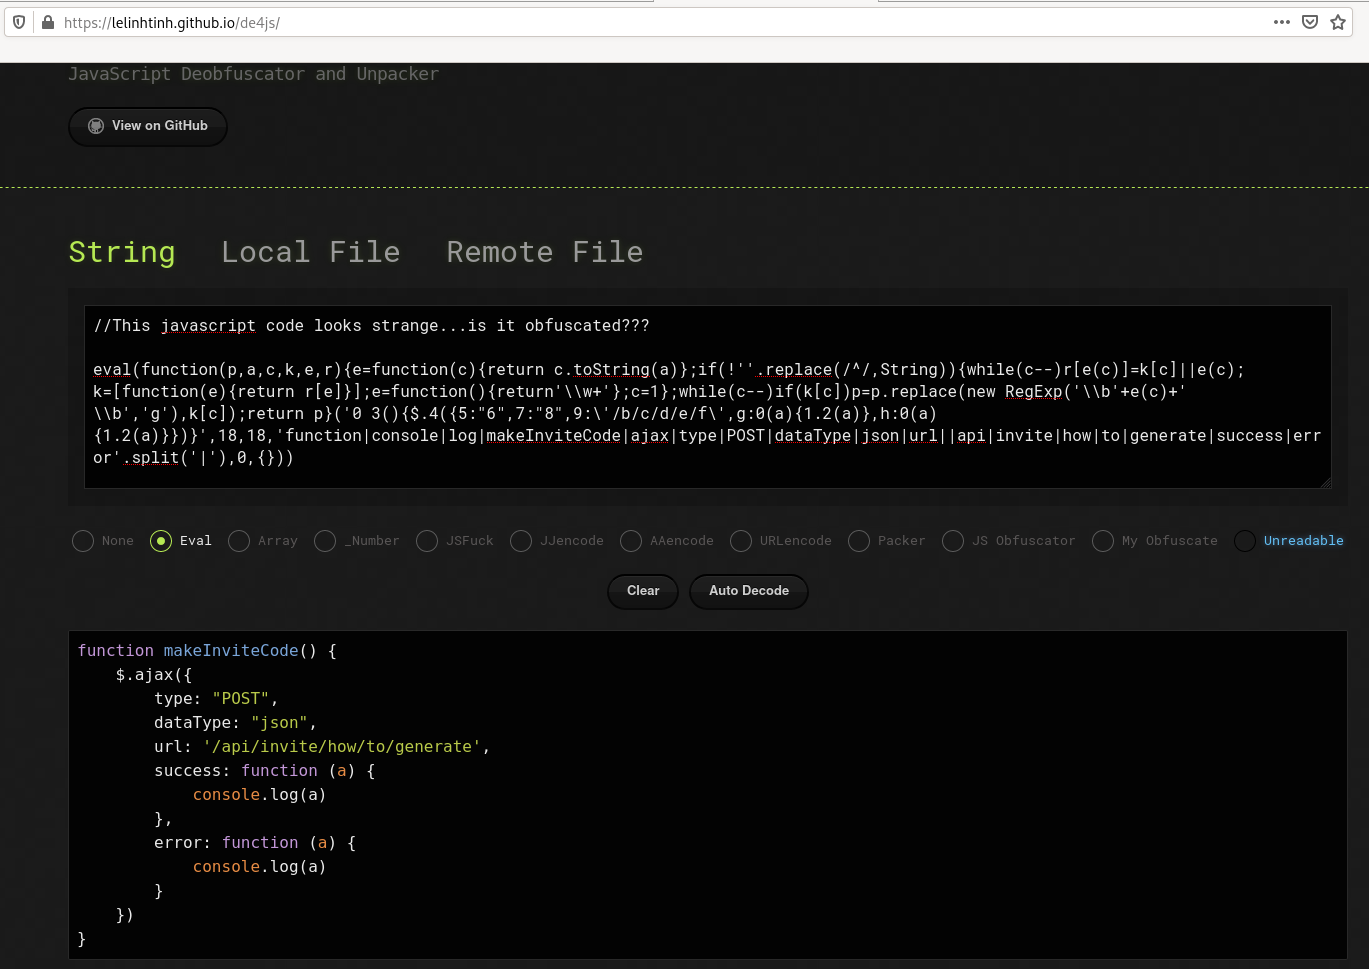Screen dimensions: 1369x969
Task: Switch to the Local File tab
Action: click(310, 252)
